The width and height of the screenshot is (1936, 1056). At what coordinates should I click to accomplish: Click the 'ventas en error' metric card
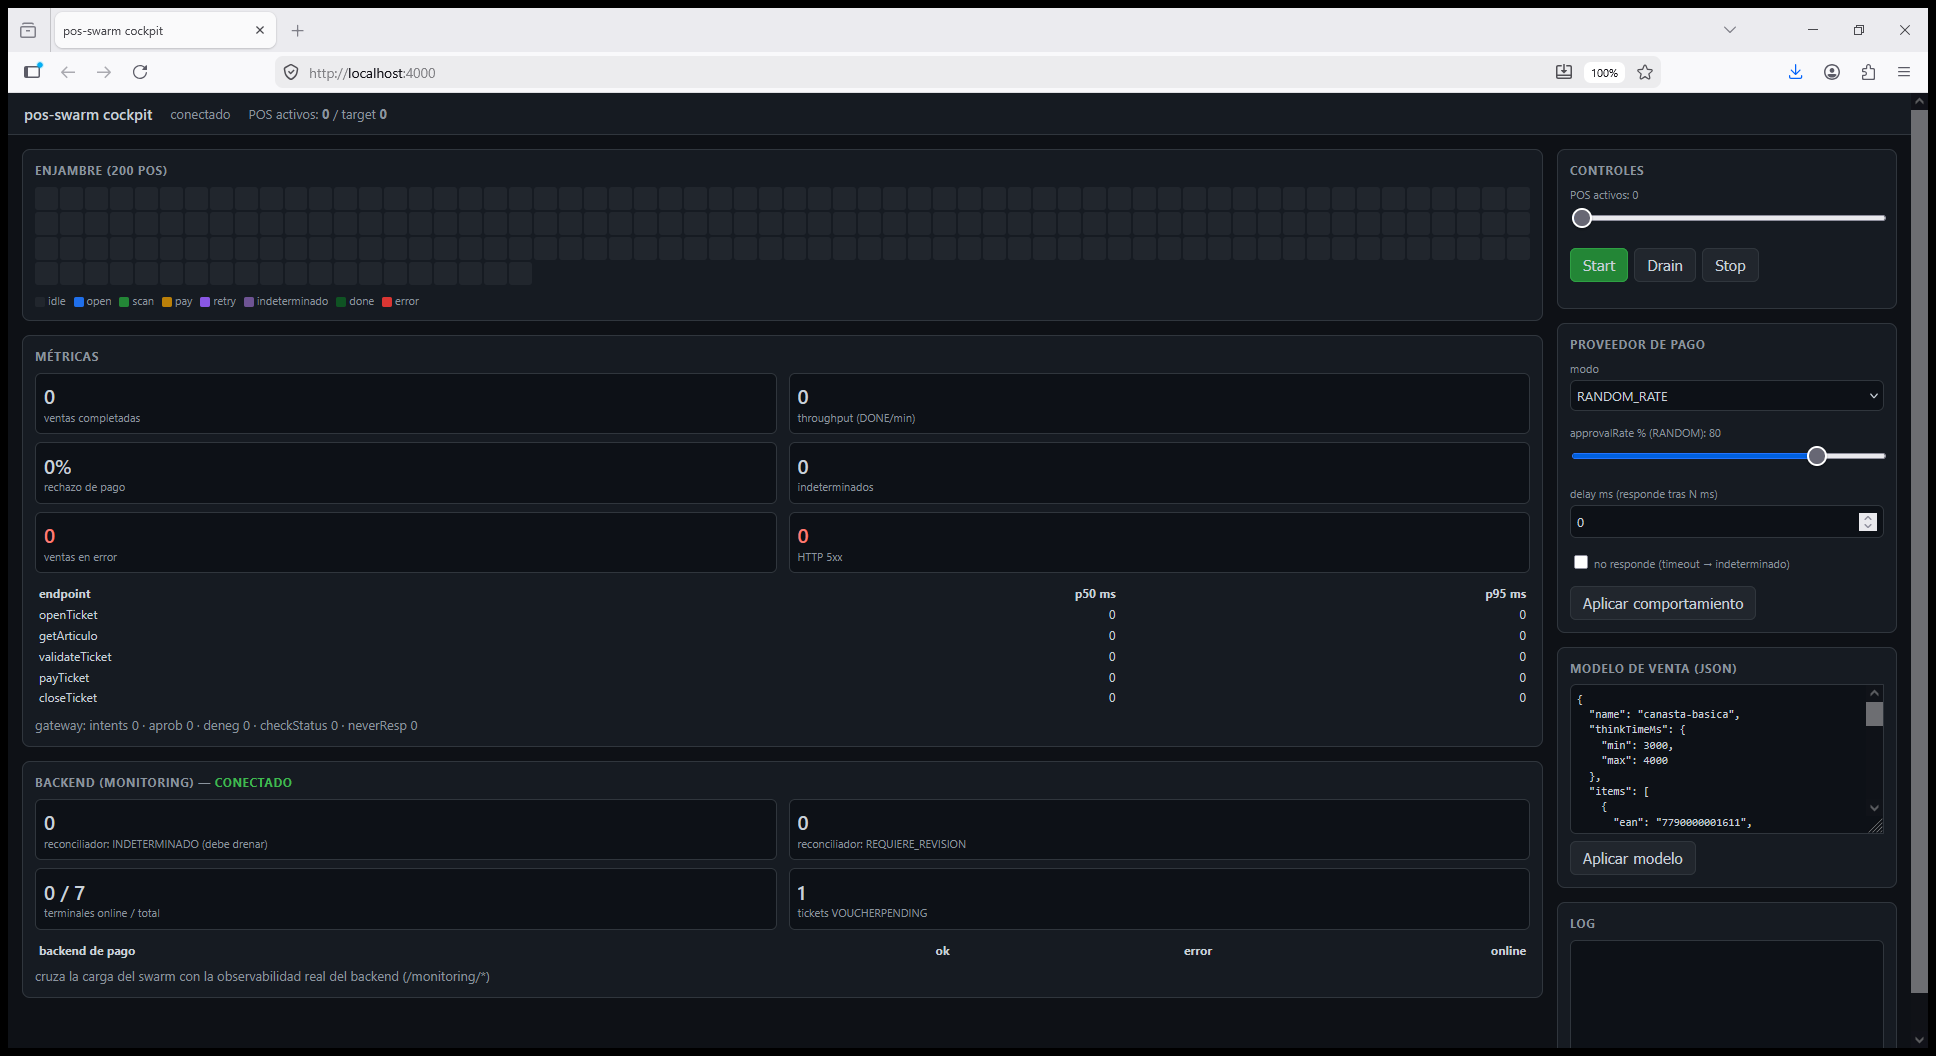coord(405,542)
